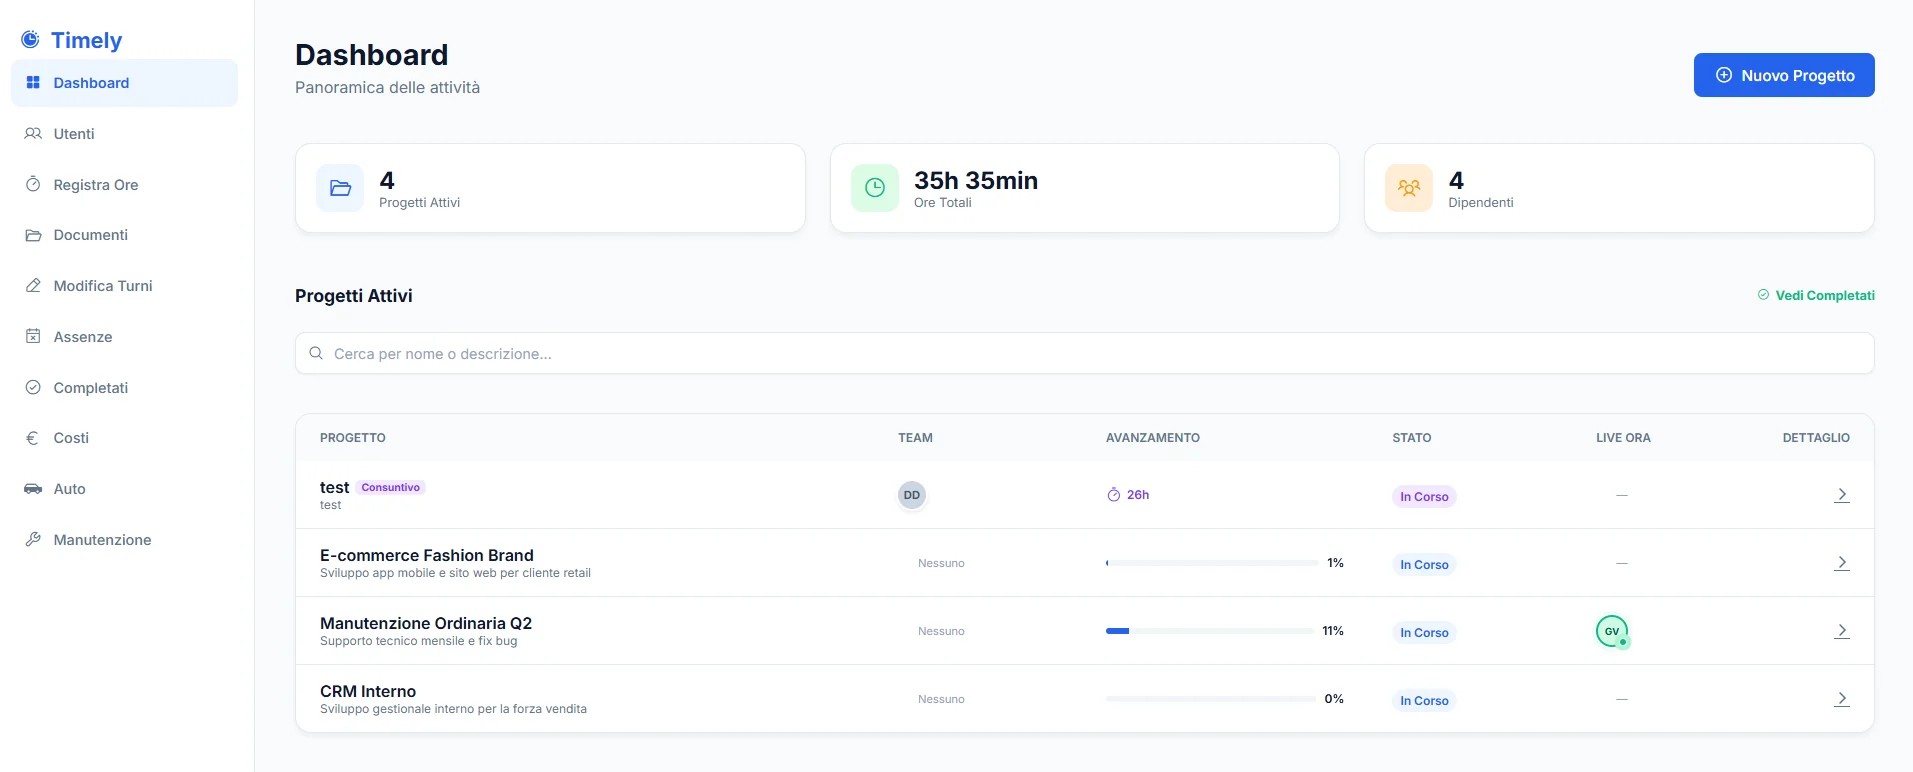Open the Dashboard menu item
1913x772 pixels.
[x=124, y=83]
